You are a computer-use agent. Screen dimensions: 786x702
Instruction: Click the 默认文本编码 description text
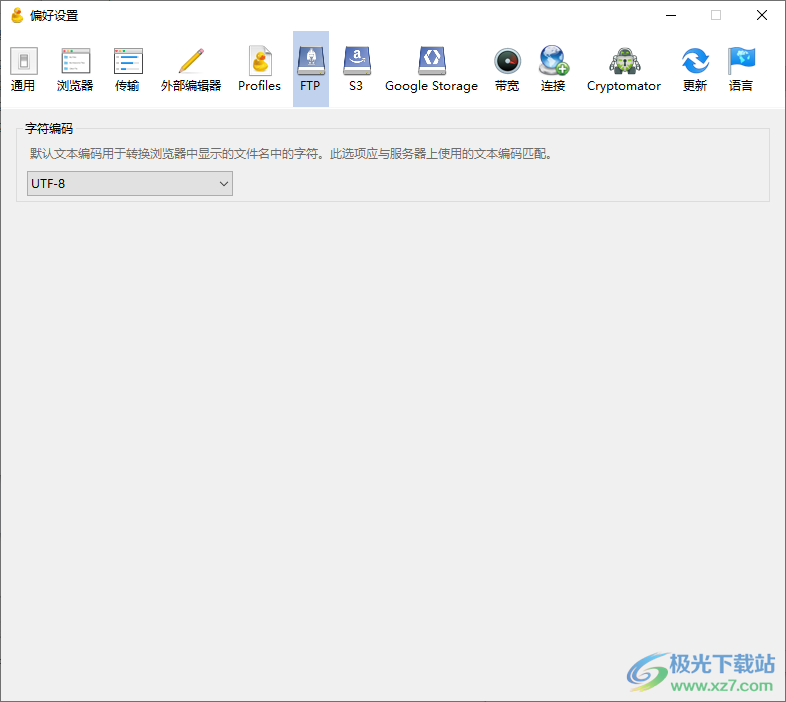click(292, 153)
